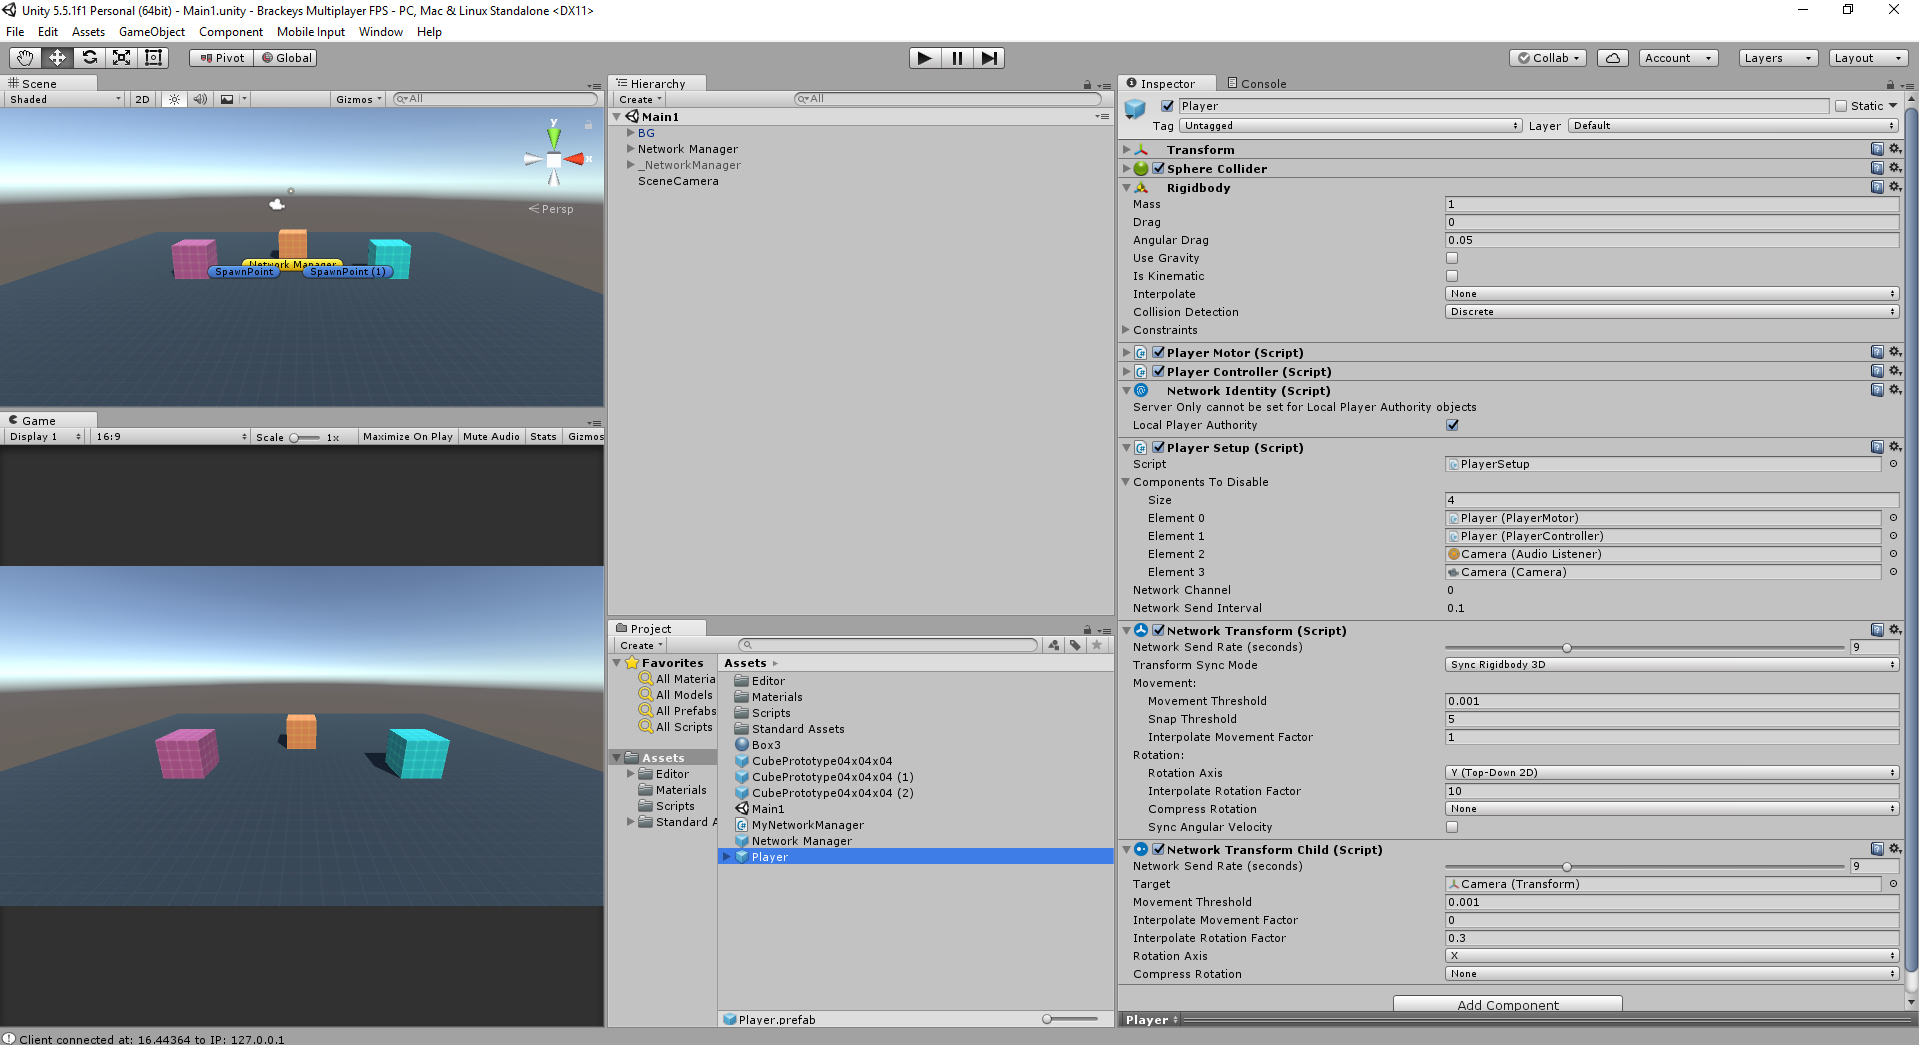Toggle scene effects image icon
This screenshot has width=1919, height=1045.
point(227,99)
